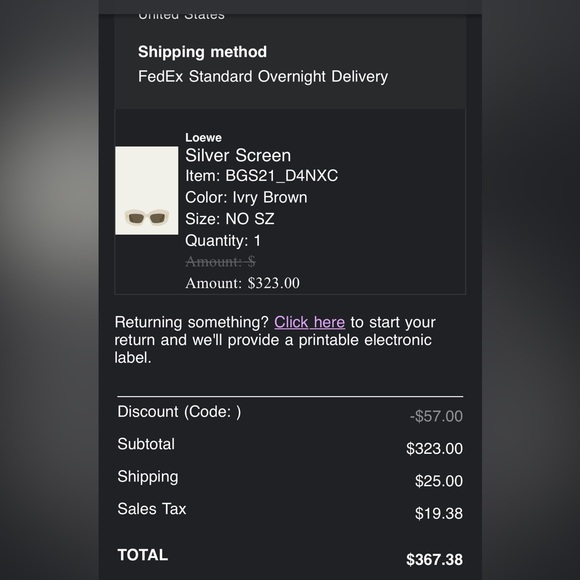Click the 'Silver Screen' product name

pyautogui.click(x=238, y=155)
